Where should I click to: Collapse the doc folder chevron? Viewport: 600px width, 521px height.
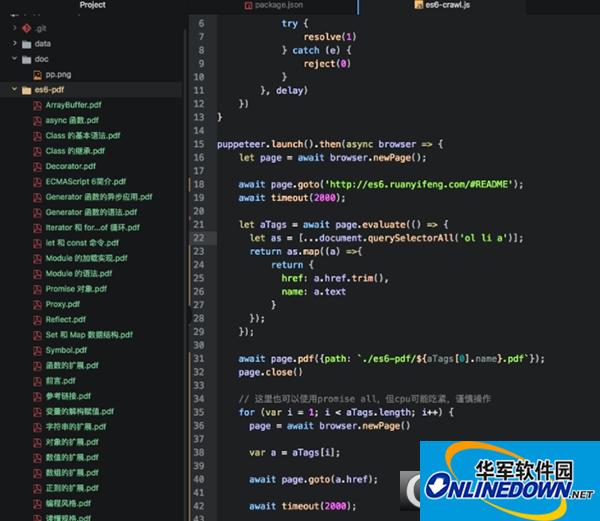[15, 59]
